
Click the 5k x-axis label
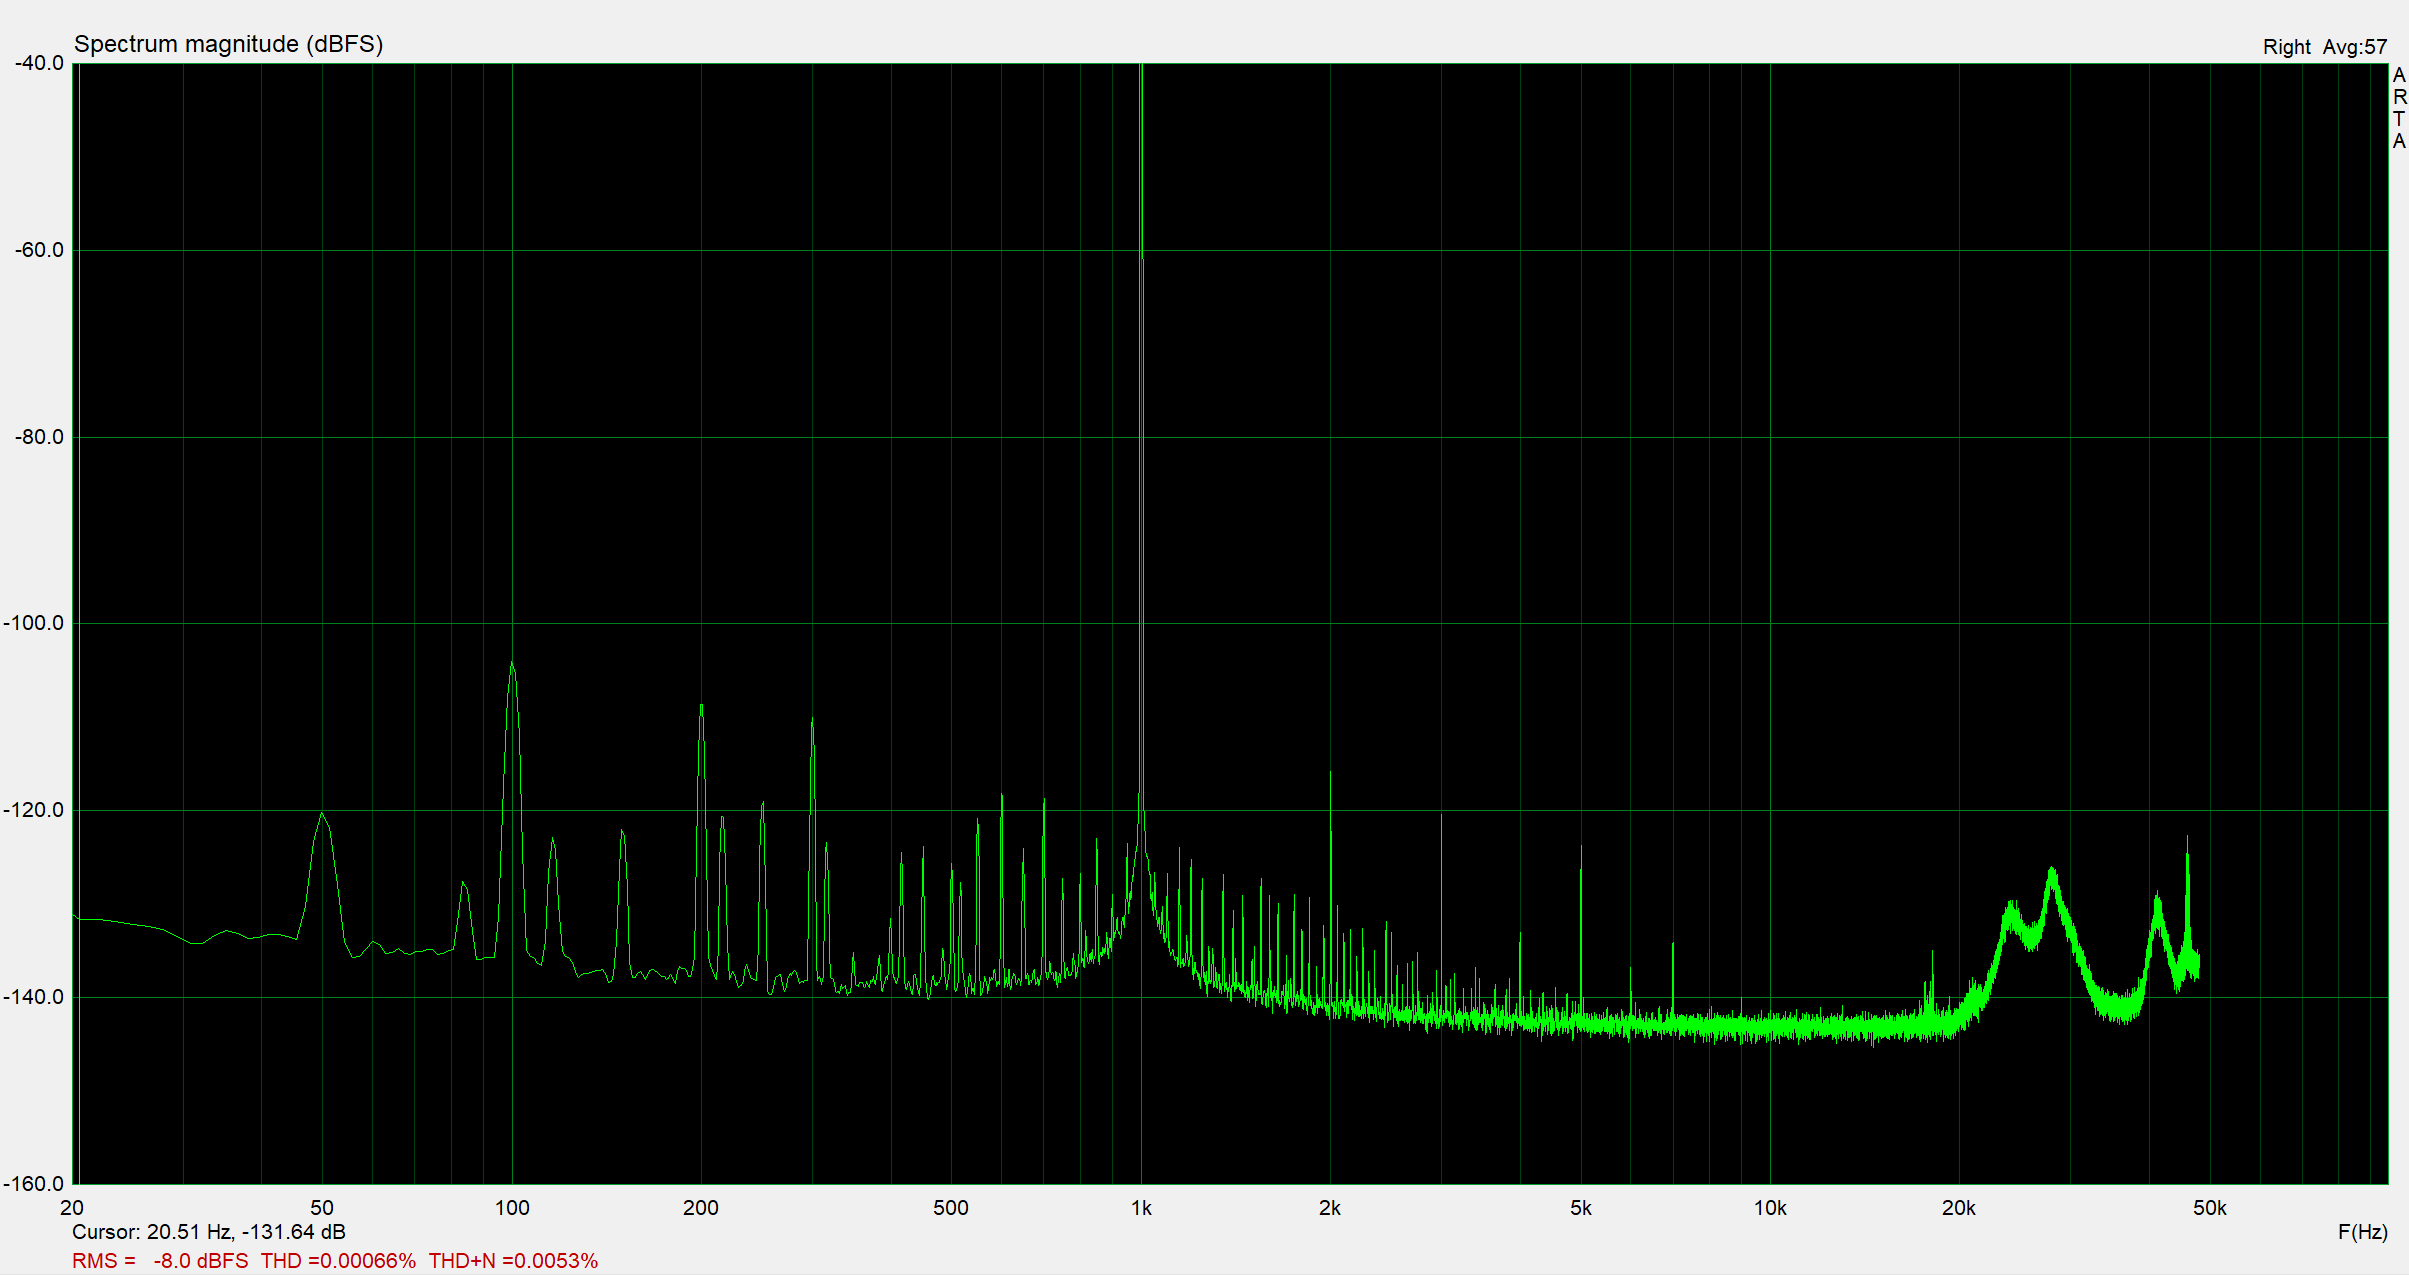click(1581, 1208)
